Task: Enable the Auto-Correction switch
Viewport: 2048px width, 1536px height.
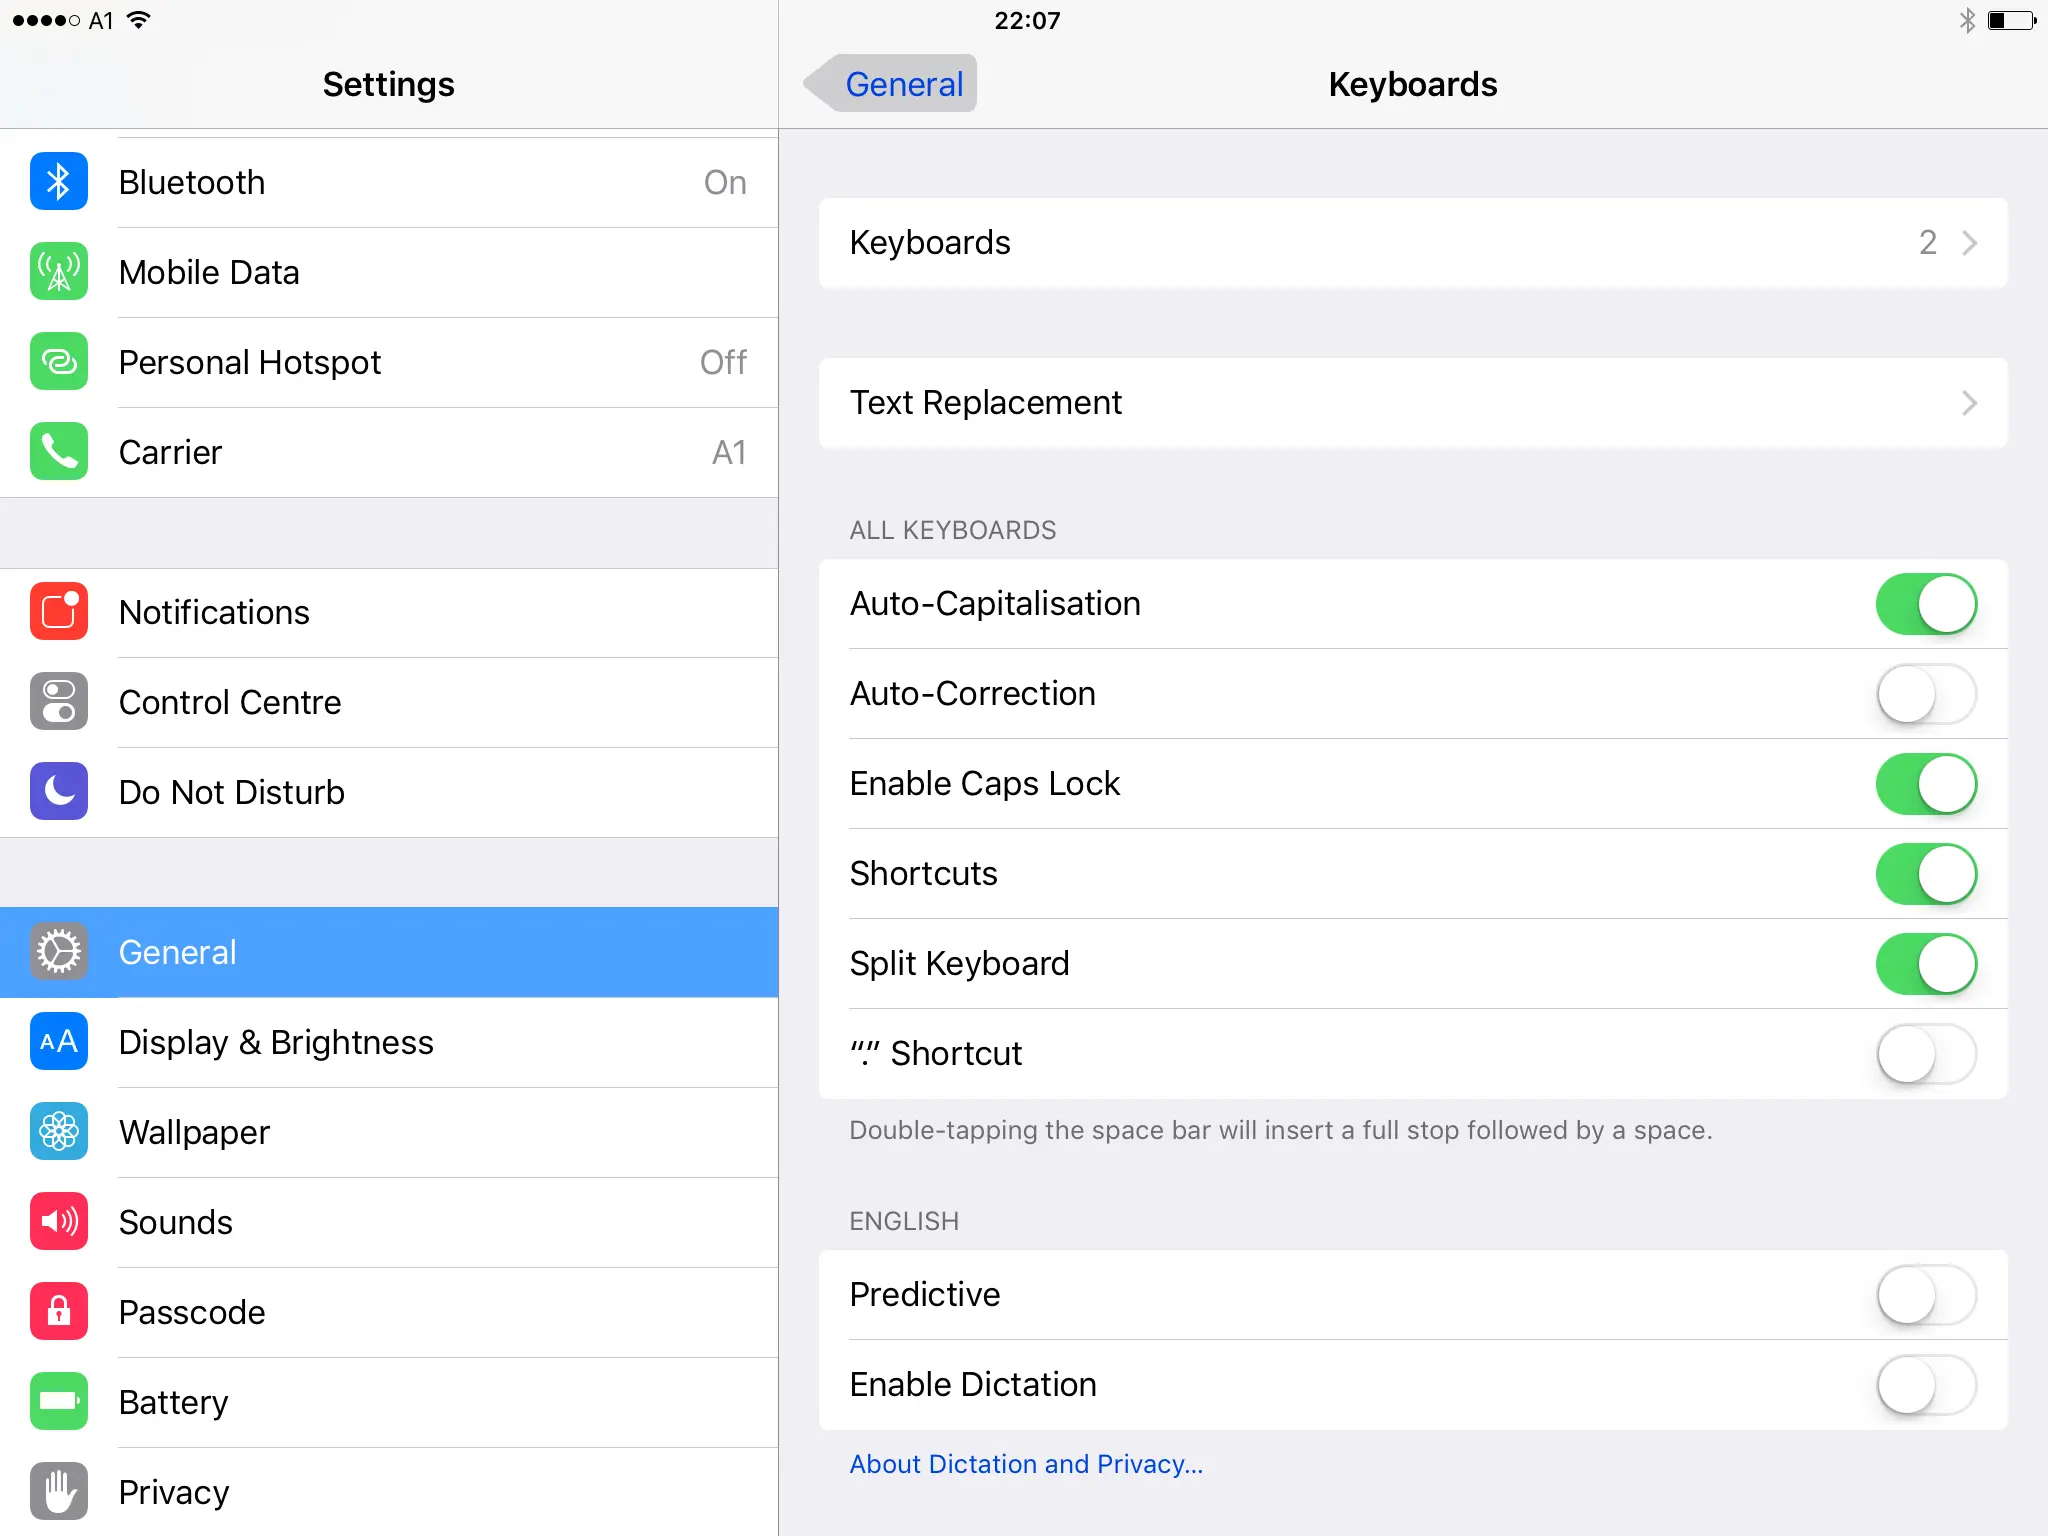Action: 1925,694
